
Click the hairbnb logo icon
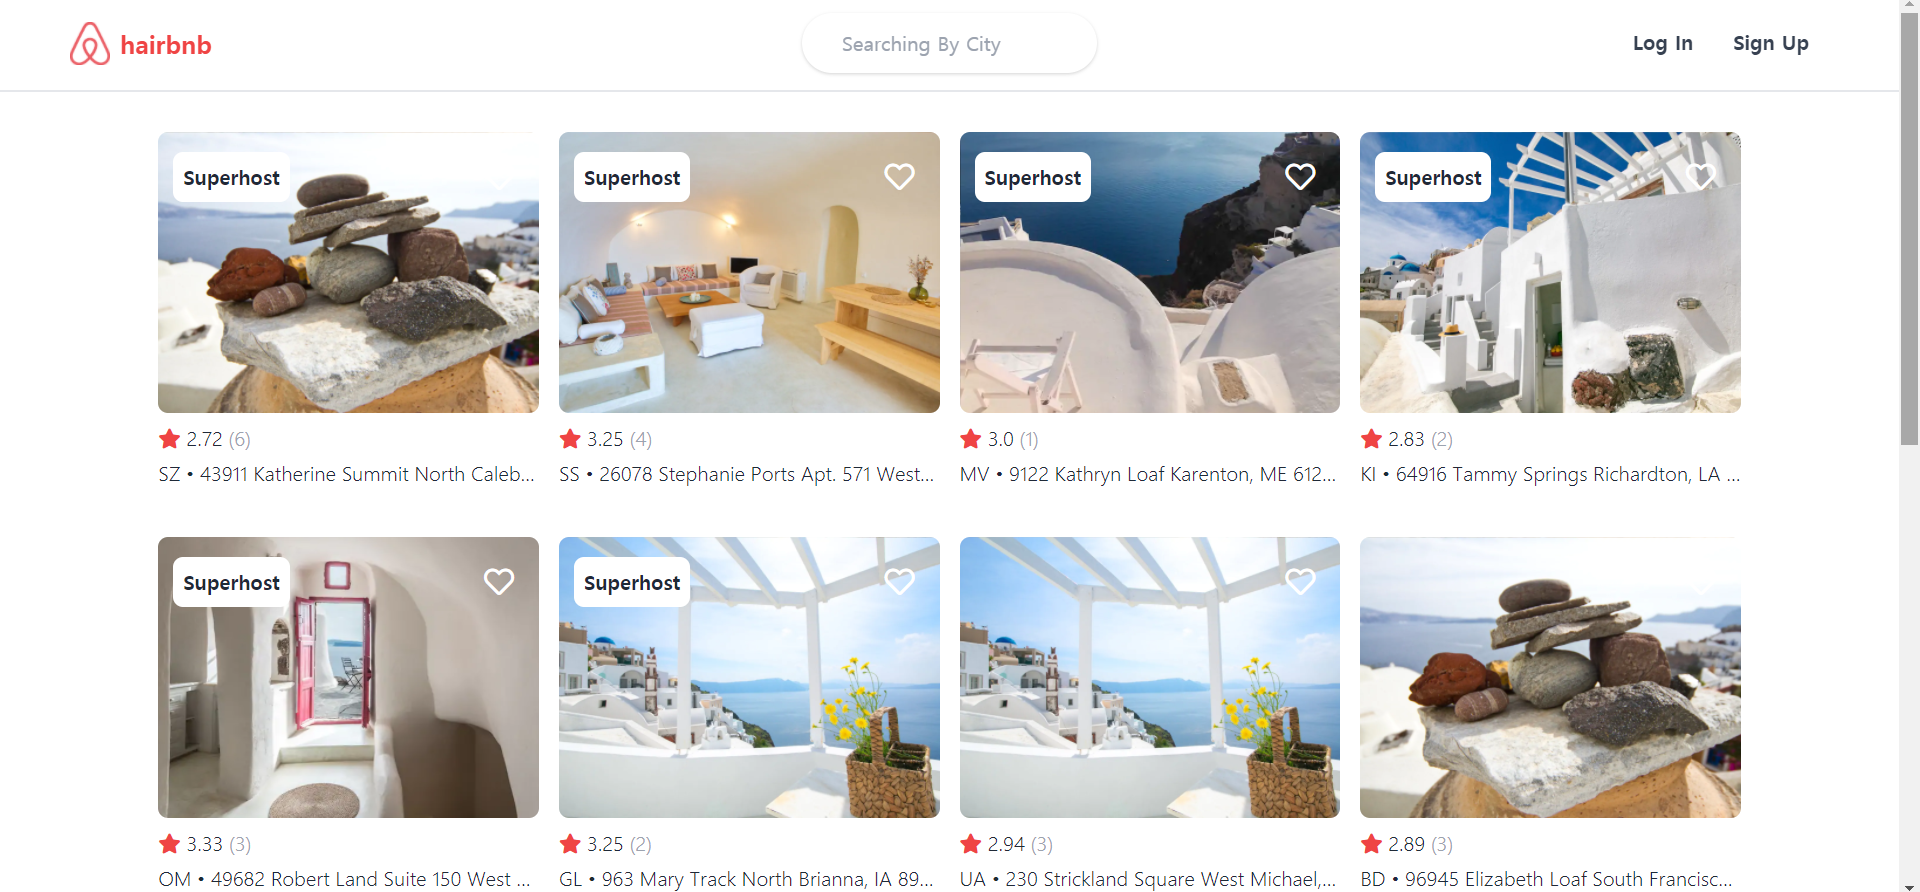tap(90, 44)
